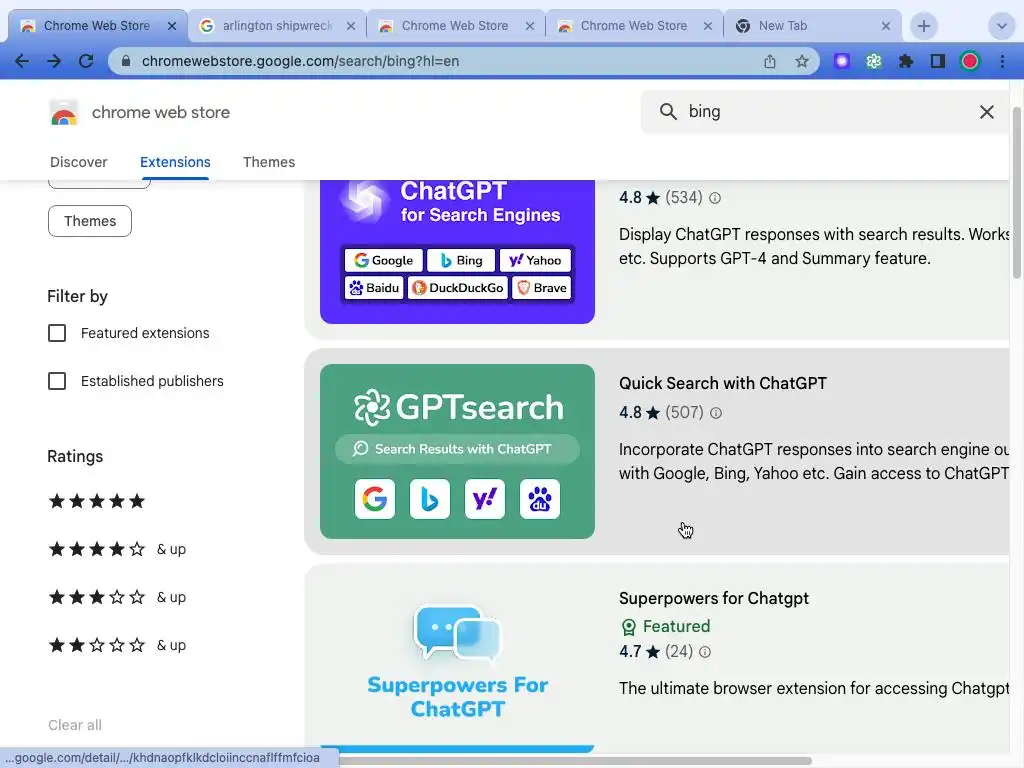This screenshot has height=768, width=1024.
Task: Open rating info icon next to (534)
Action: click(715, 198)
